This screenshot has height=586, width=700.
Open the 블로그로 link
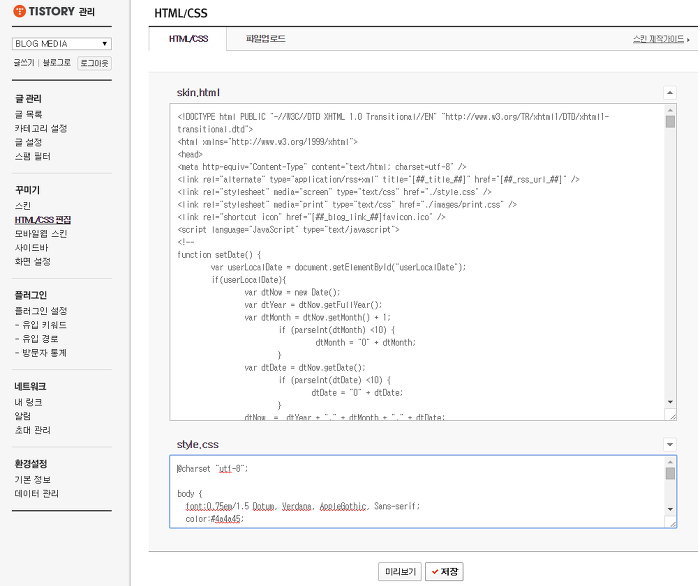pos(57,63)
